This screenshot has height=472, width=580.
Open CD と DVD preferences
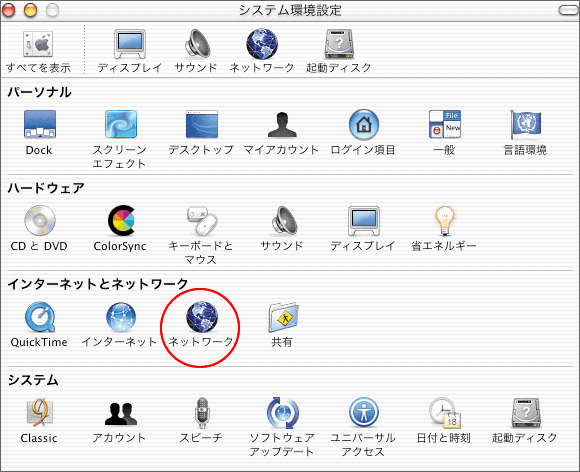tap(40, 220)
